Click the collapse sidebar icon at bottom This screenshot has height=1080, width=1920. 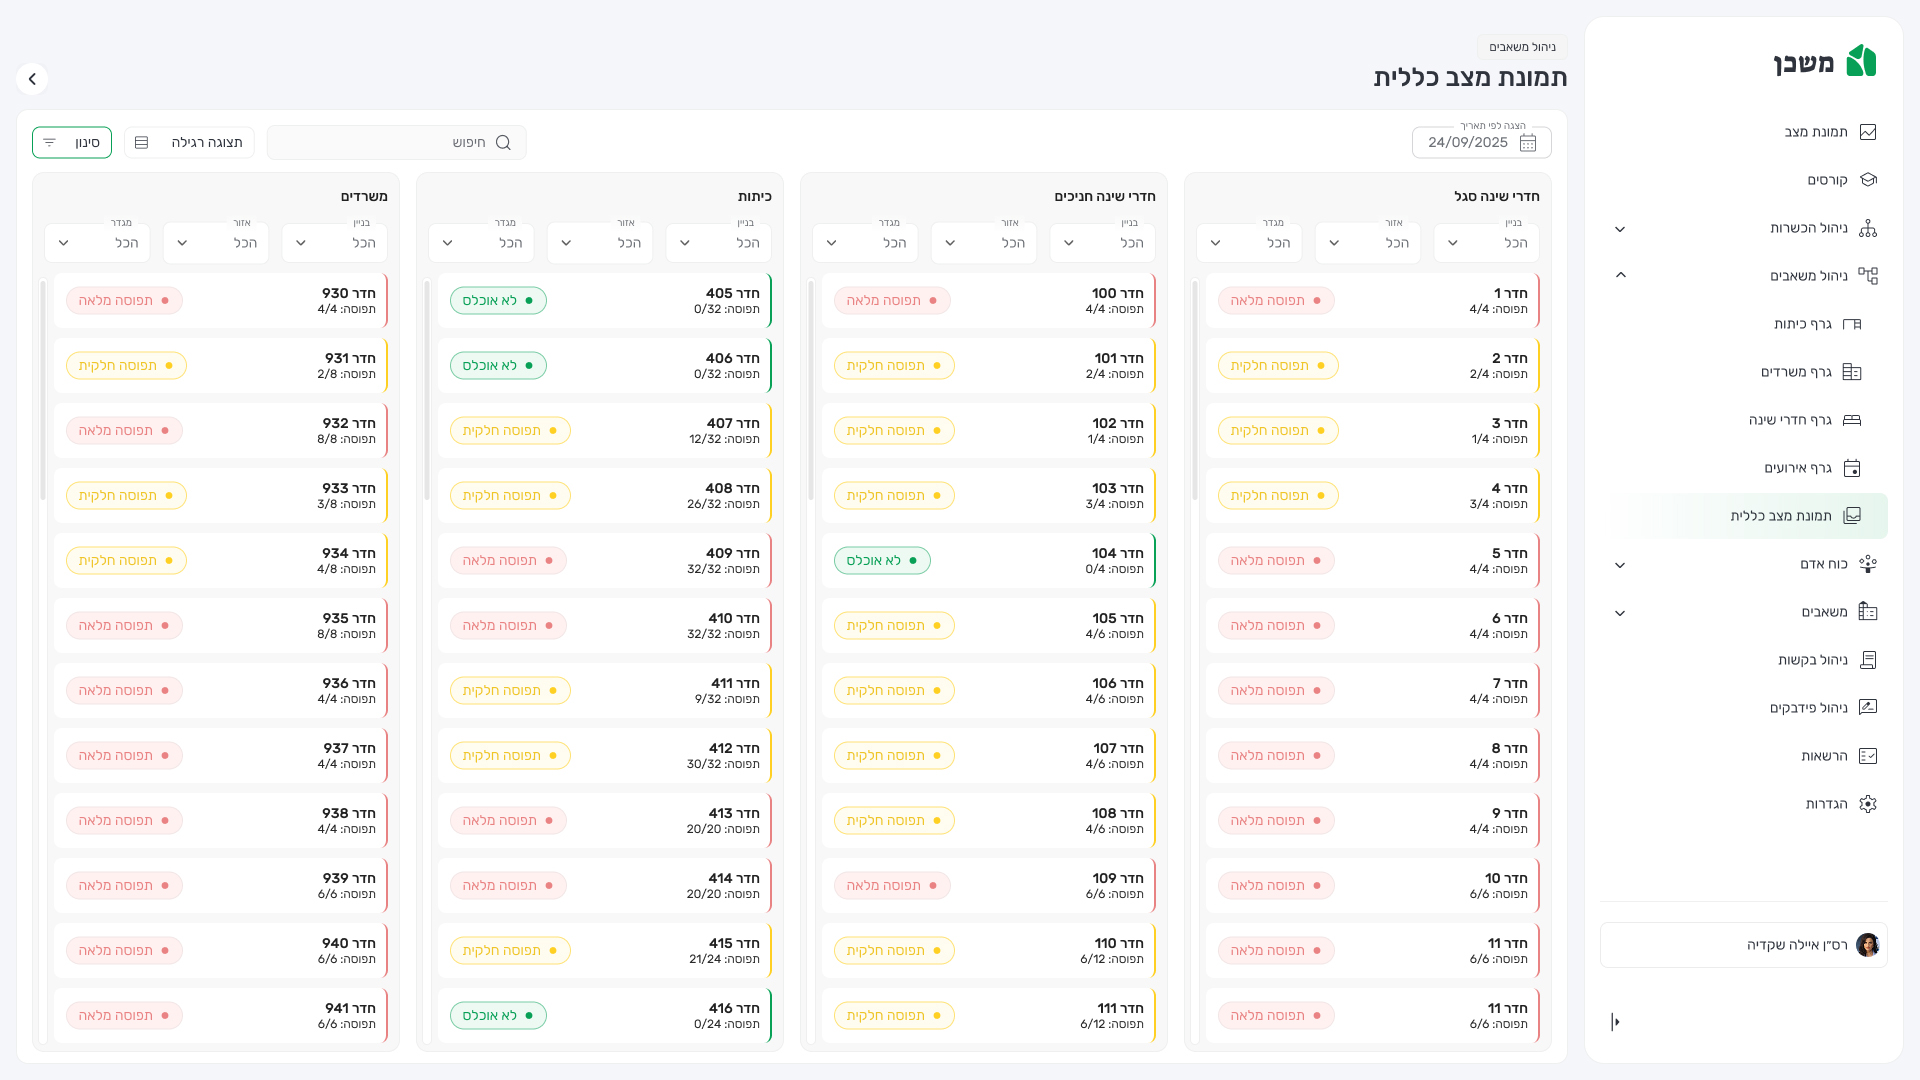click(x=1615, y=1021)
